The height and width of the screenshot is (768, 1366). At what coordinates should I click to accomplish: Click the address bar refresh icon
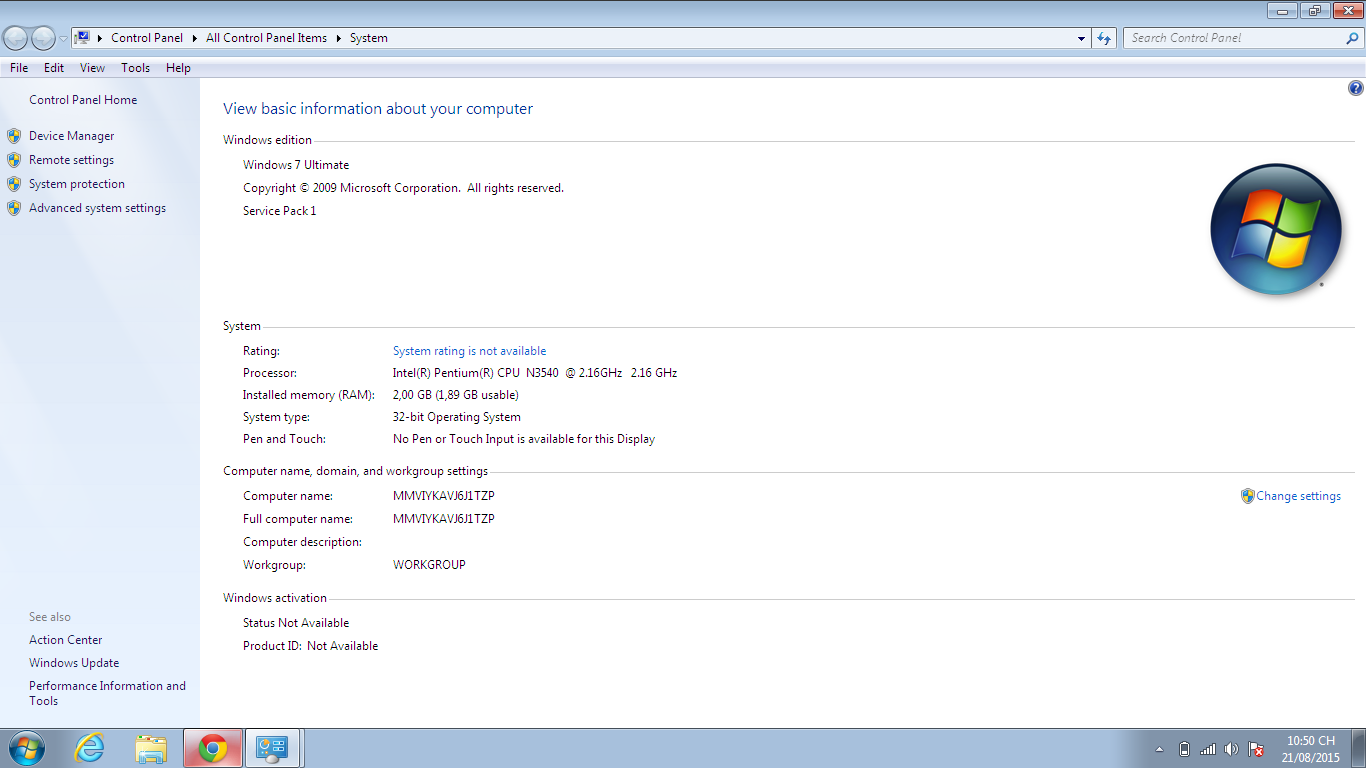point(1104,38)
